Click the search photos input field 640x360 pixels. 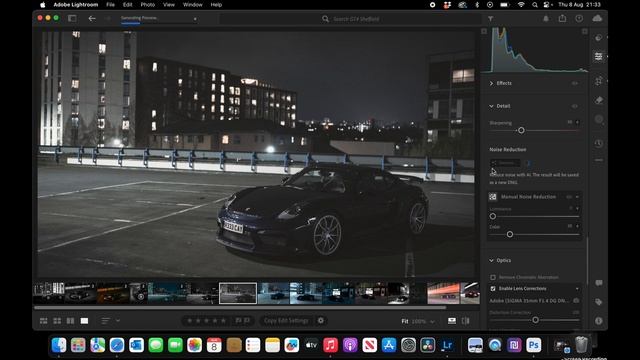[350, 19]
